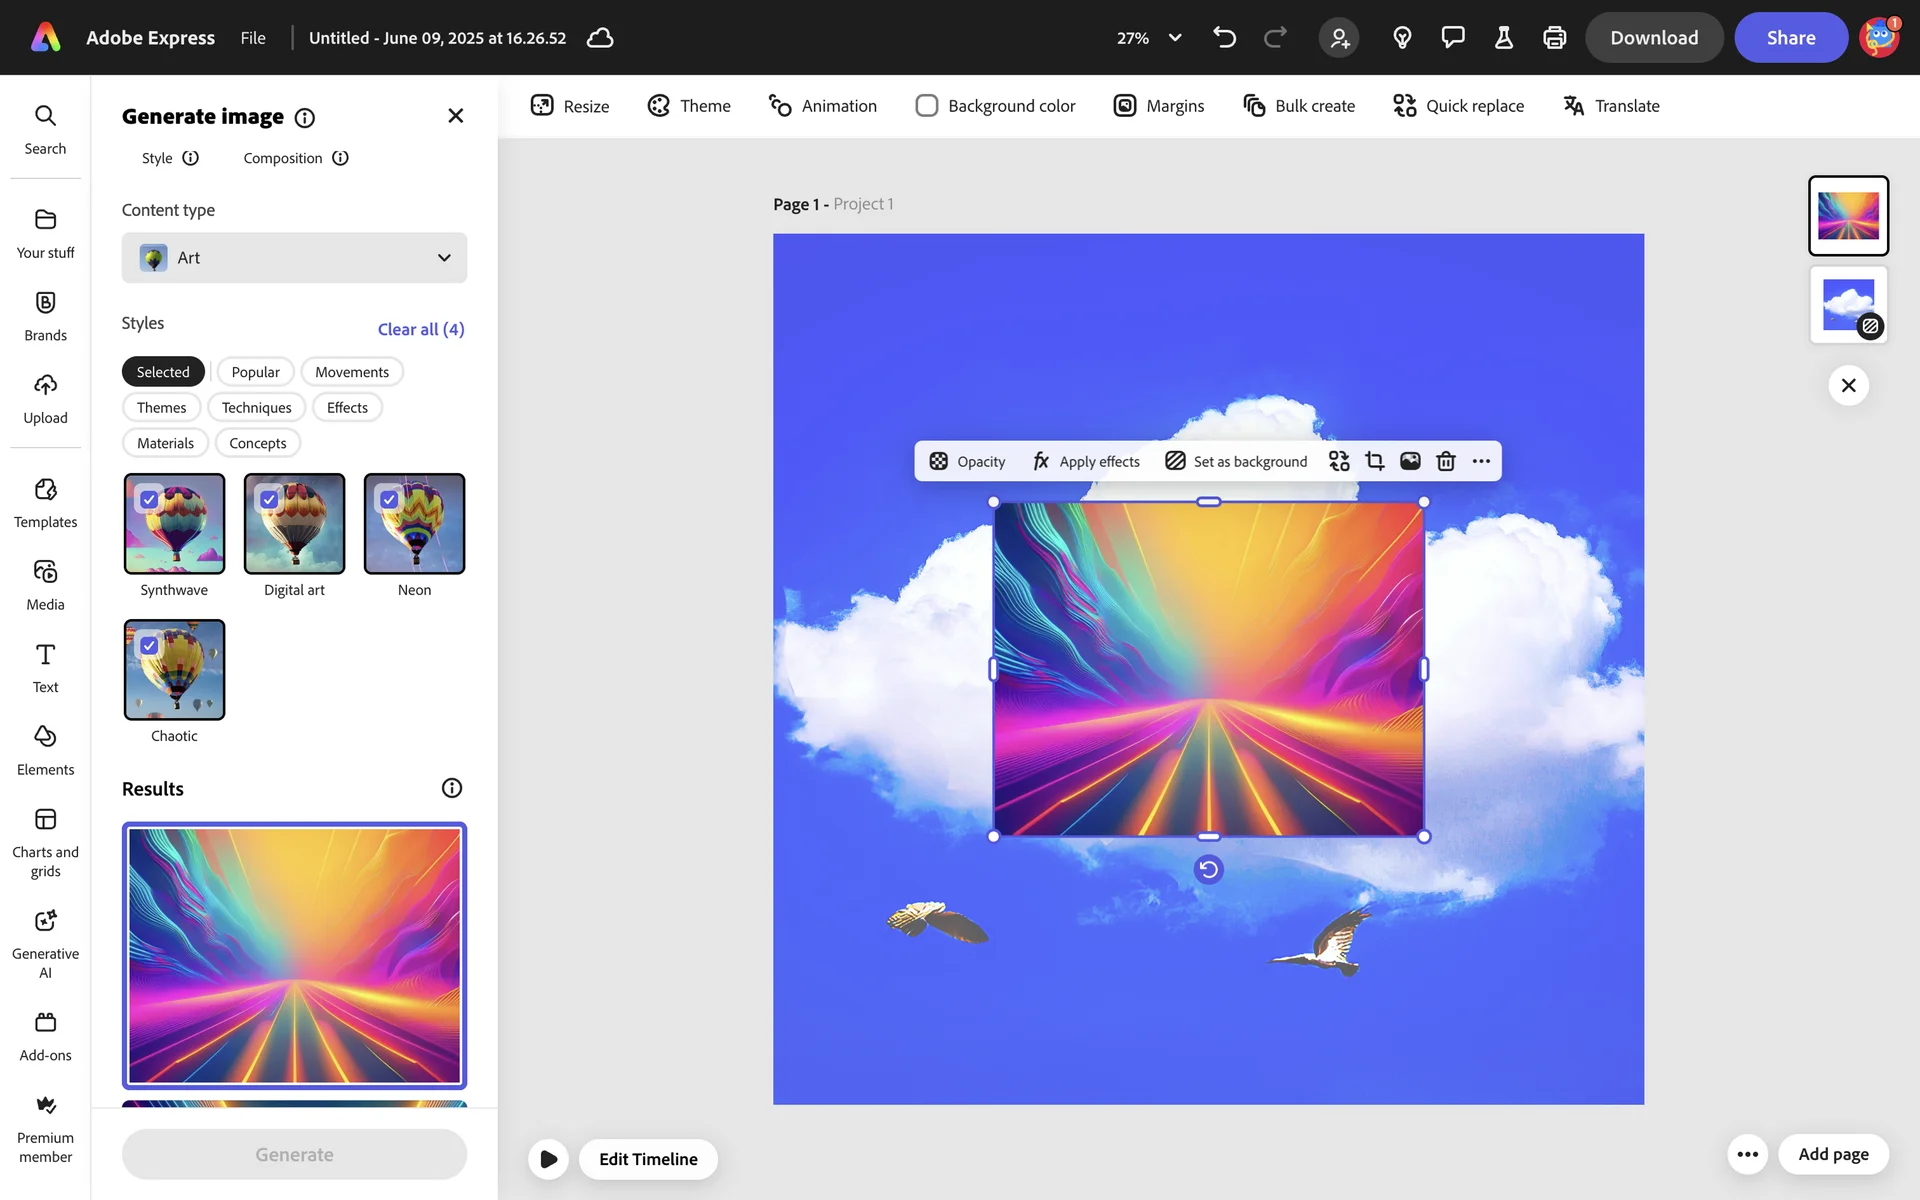Viewport: 1920px width, 1200px height.
Task: Open the Opacity control for the image
Action: tap(967, 461)
